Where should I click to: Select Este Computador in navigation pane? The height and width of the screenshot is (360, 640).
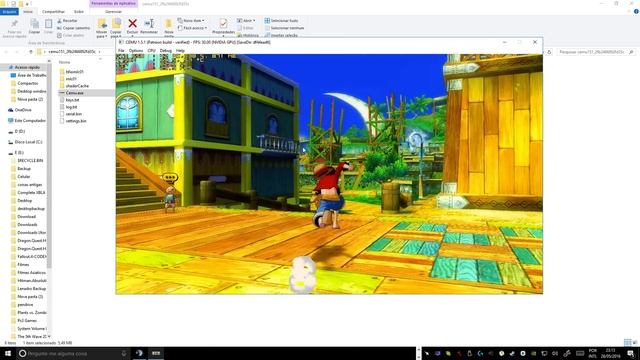click(27, 120)
